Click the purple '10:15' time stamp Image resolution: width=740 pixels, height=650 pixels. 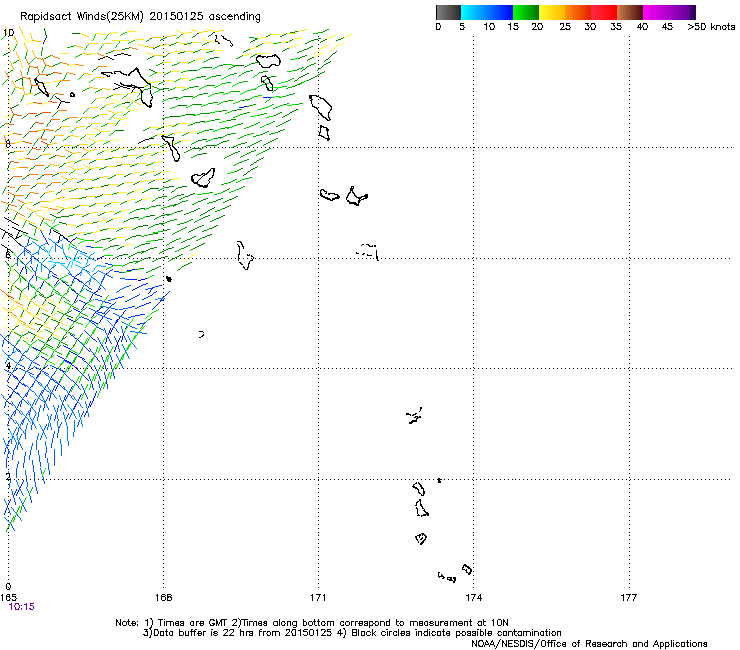pyautogui.click(x=22, y=607)
